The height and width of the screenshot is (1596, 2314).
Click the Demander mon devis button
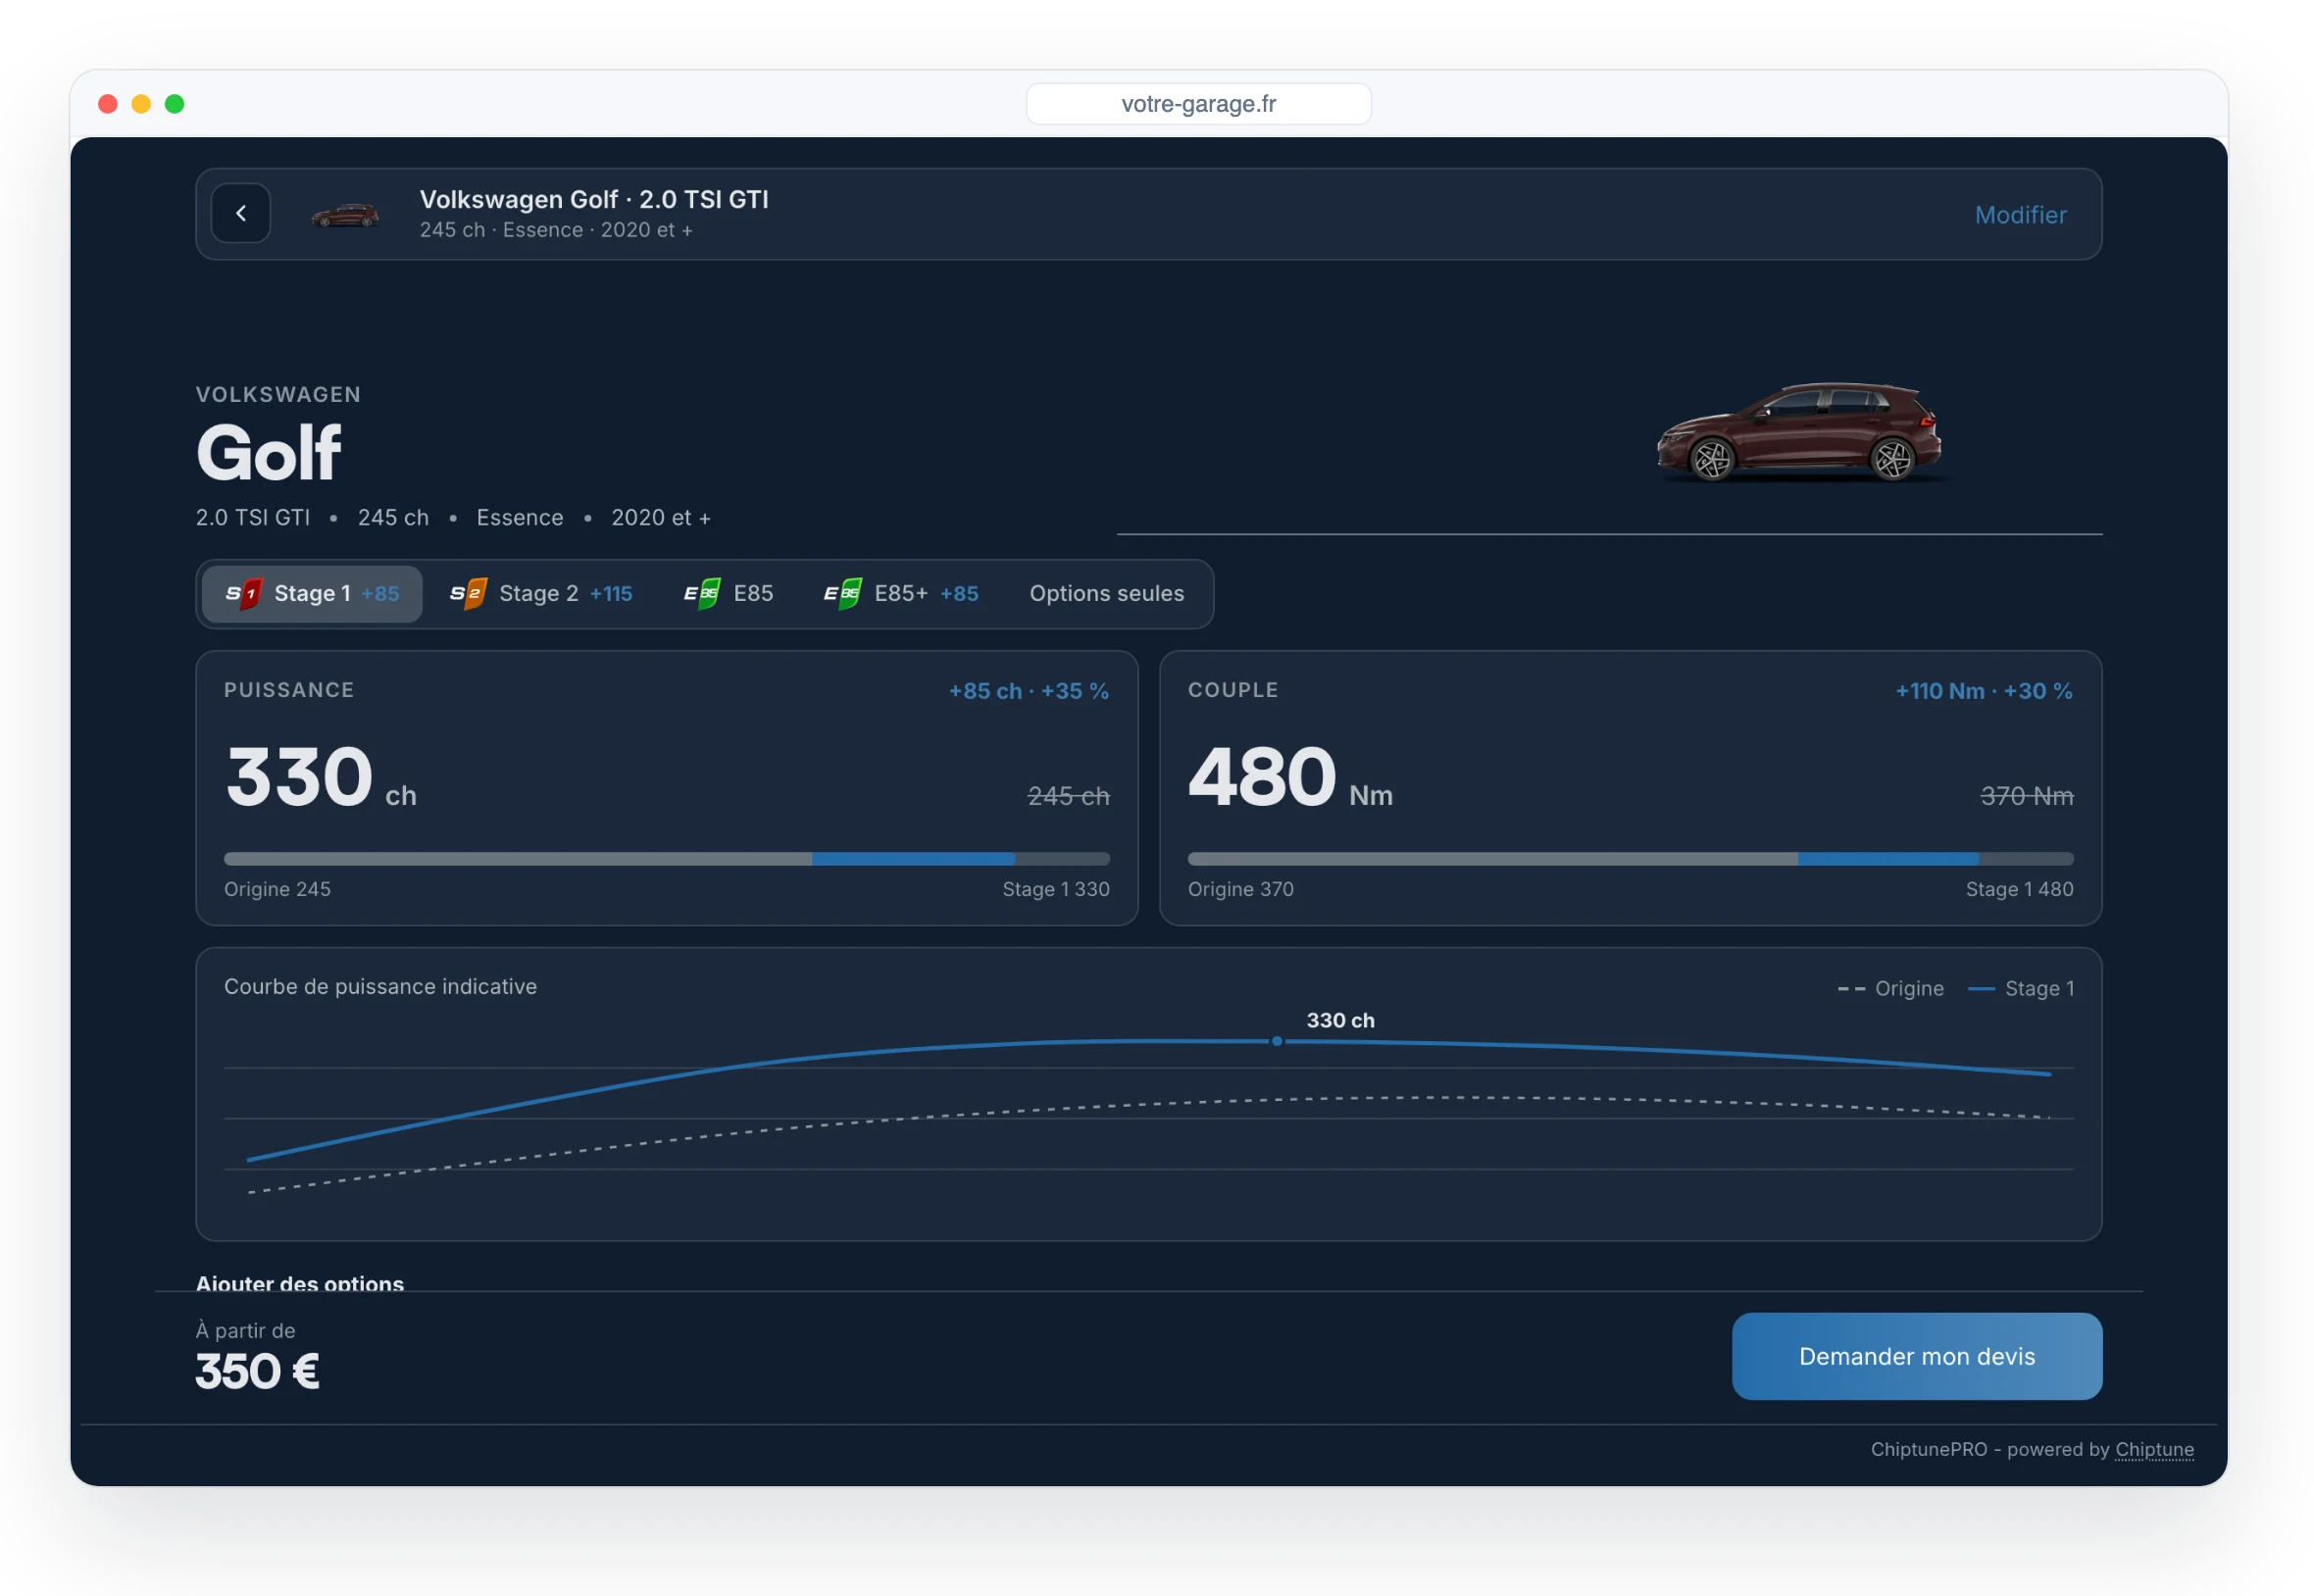click(1917, 1356)
